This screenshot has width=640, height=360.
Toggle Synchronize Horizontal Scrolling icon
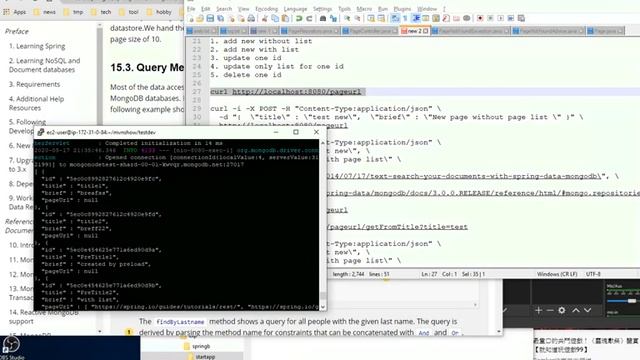tap(381, 18)
